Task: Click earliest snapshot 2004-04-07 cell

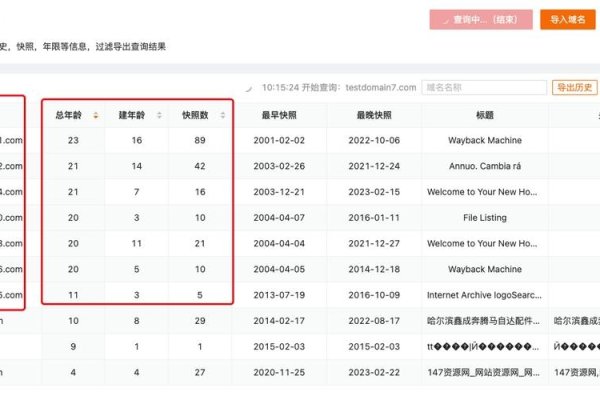Action: [279, 218]
